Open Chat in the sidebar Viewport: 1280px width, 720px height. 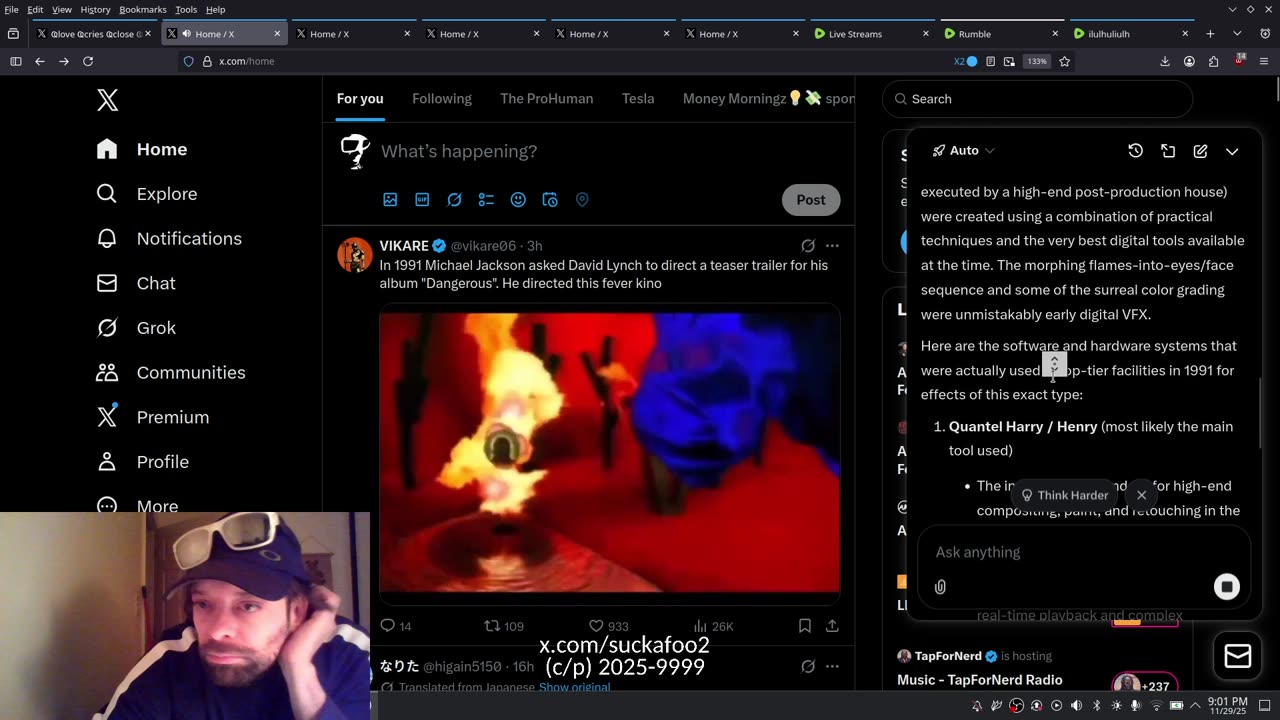[136, 283]
